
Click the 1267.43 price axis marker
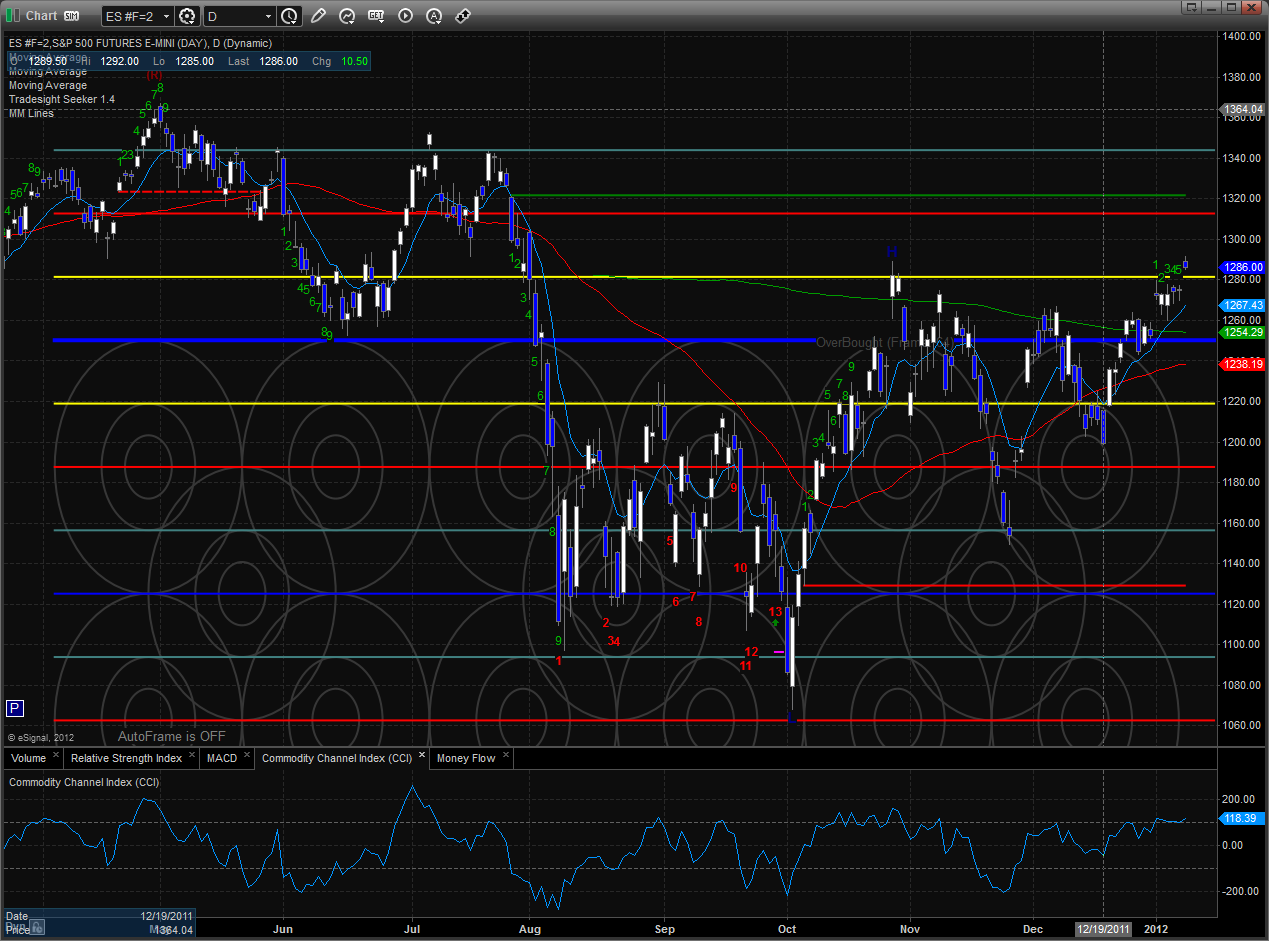(1243, 305)
